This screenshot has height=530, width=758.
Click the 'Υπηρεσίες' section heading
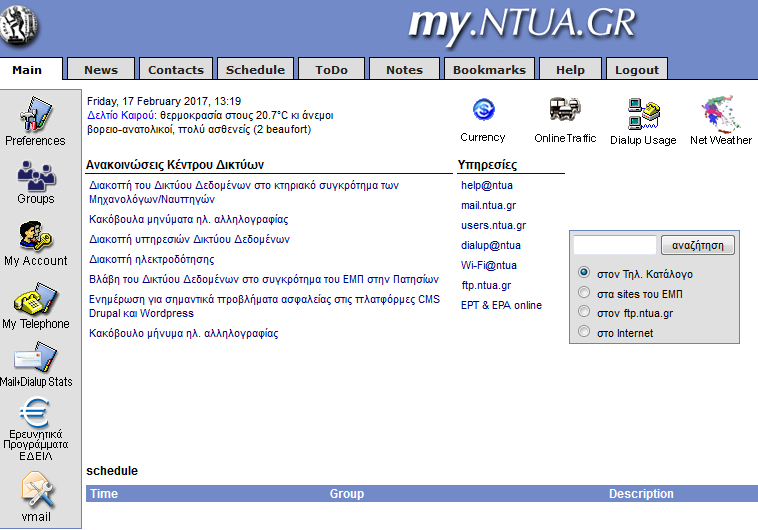tap(487, 165)
